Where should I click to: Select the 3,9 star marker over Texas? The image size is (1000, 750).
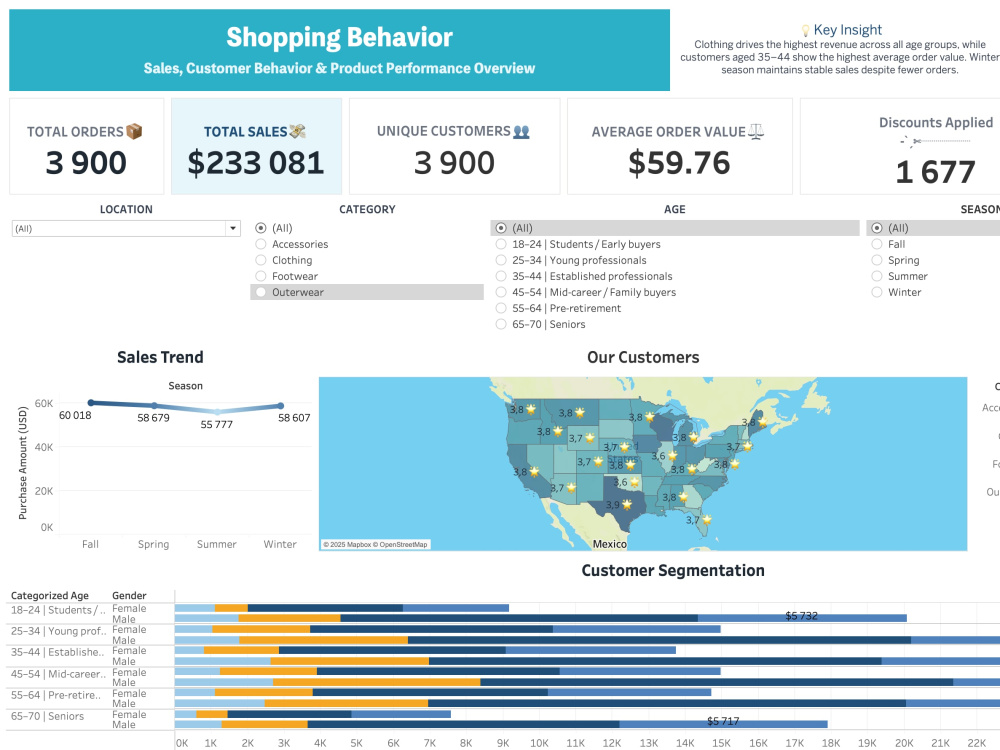pos(627,504)
